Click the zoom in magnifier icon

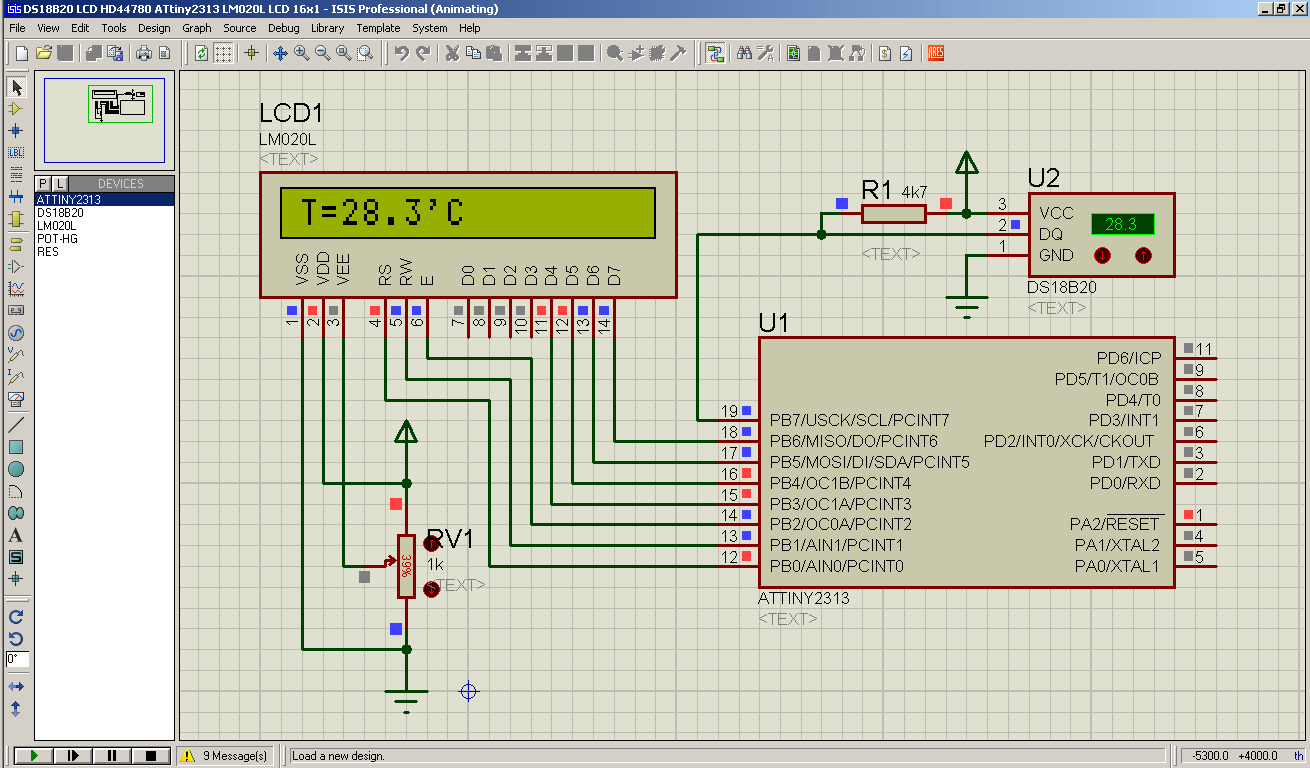(301, 53)
